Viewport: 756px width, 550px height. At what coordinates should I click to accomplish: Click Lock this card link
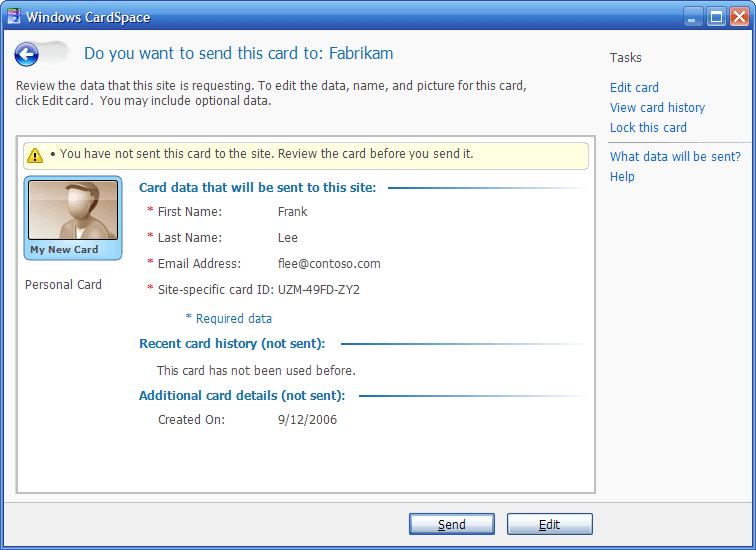point(648,128)
